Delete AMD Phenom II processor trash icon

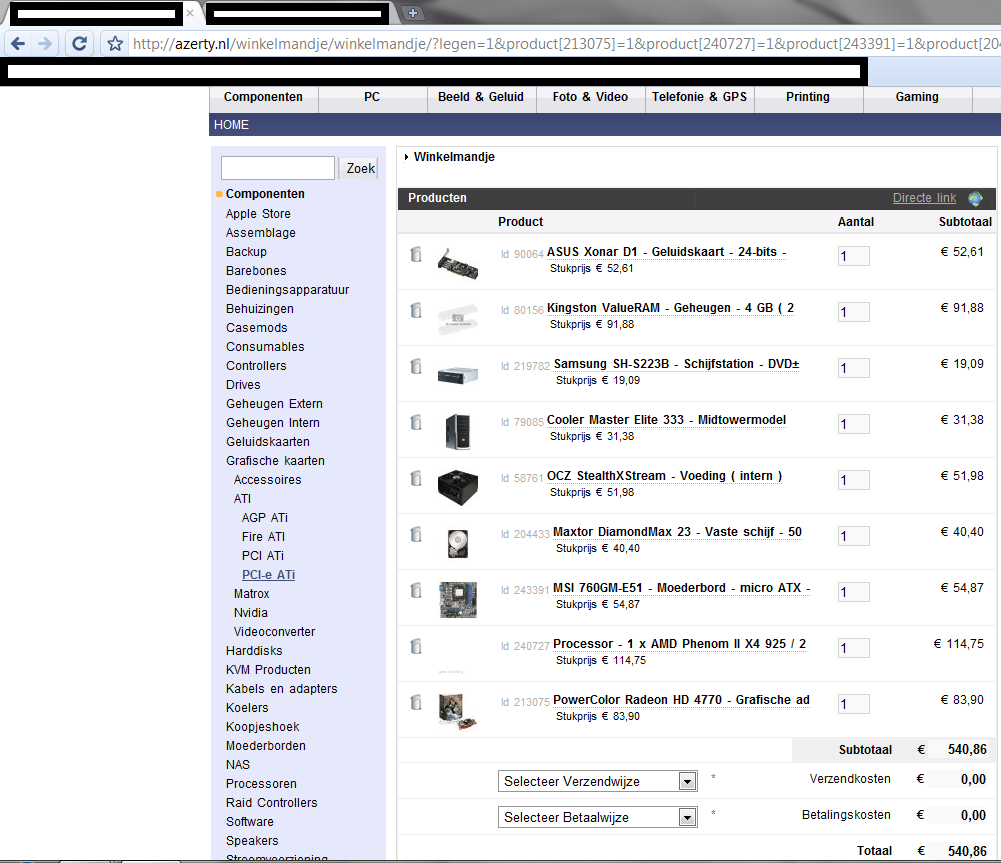pyautogui.click(x=416, y=647)
